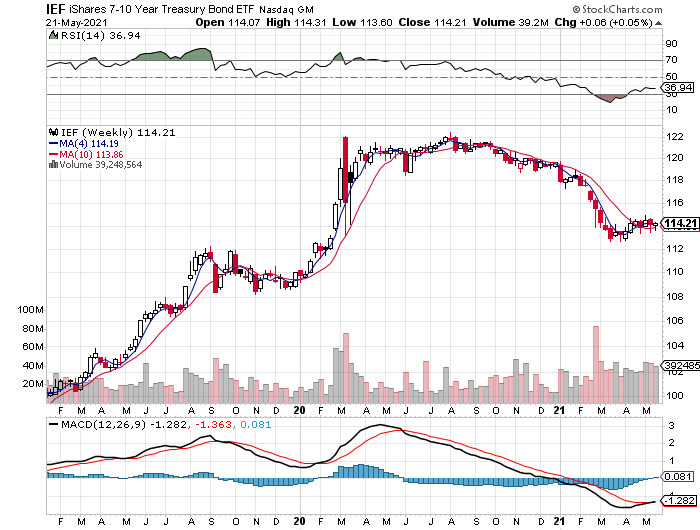Click the MA(10) 113.86 legend entry
Screen dimensions: 700x530
[x=91, y=154]
